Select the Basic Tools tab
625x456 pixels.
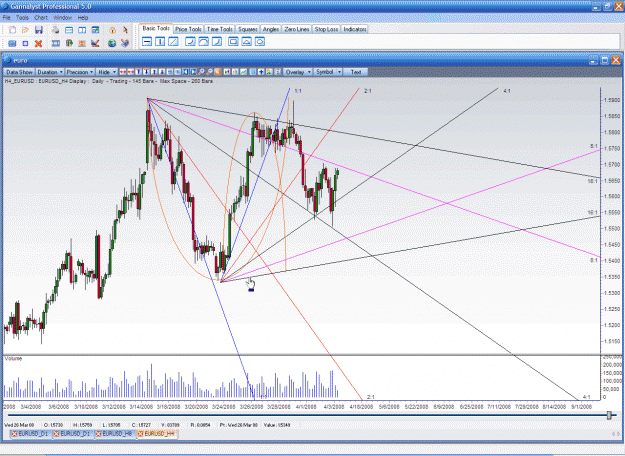(x=156, y=29)
